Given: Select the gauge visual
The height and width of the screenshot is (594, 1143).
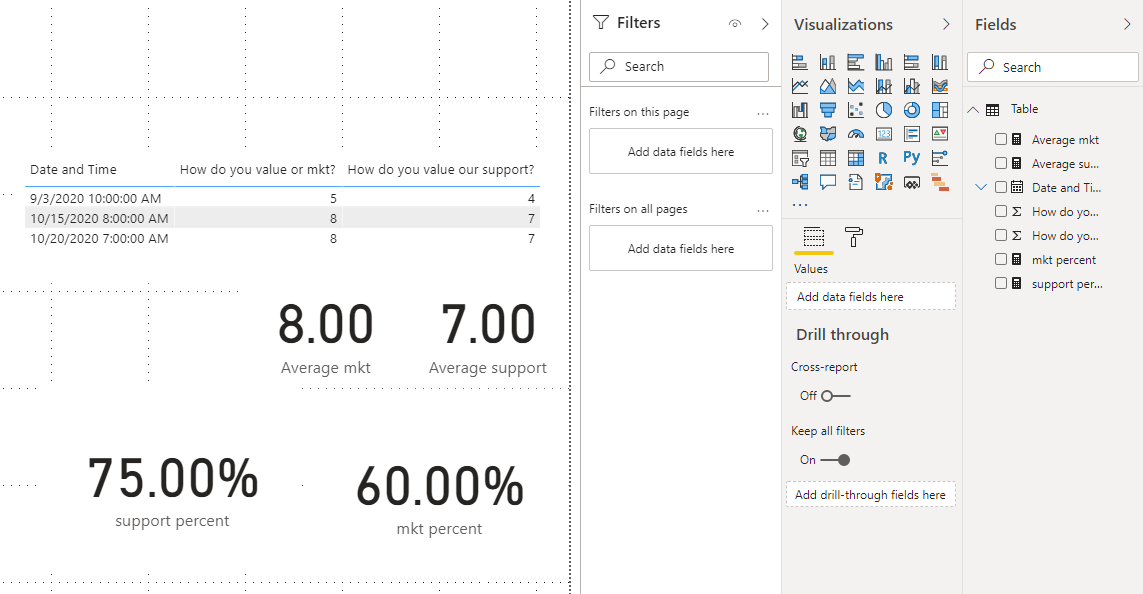Looking at the screenshot, I should (x=856, y=134).
